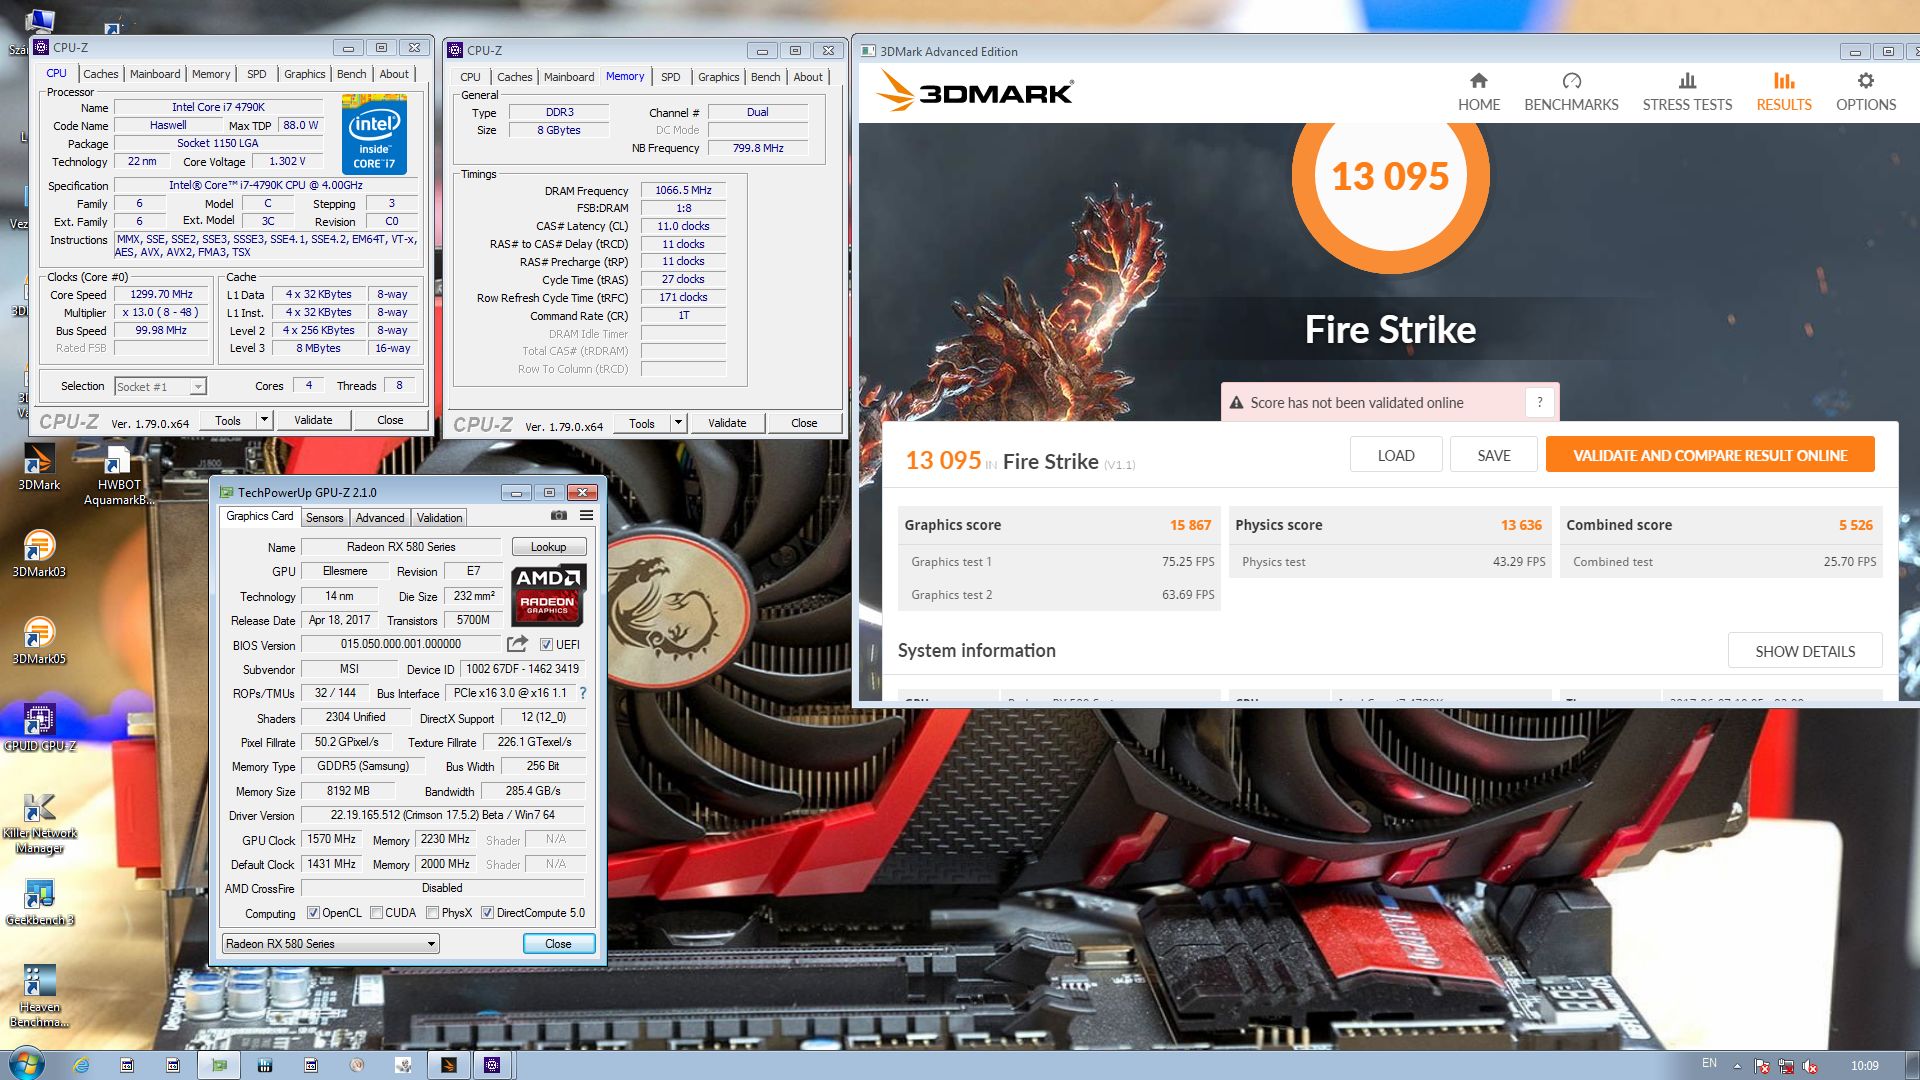The width and height of the screenshot is (1920, 1080).
Task: Take GPU-Z screenshot with camera icon
Action: point(559,516)
